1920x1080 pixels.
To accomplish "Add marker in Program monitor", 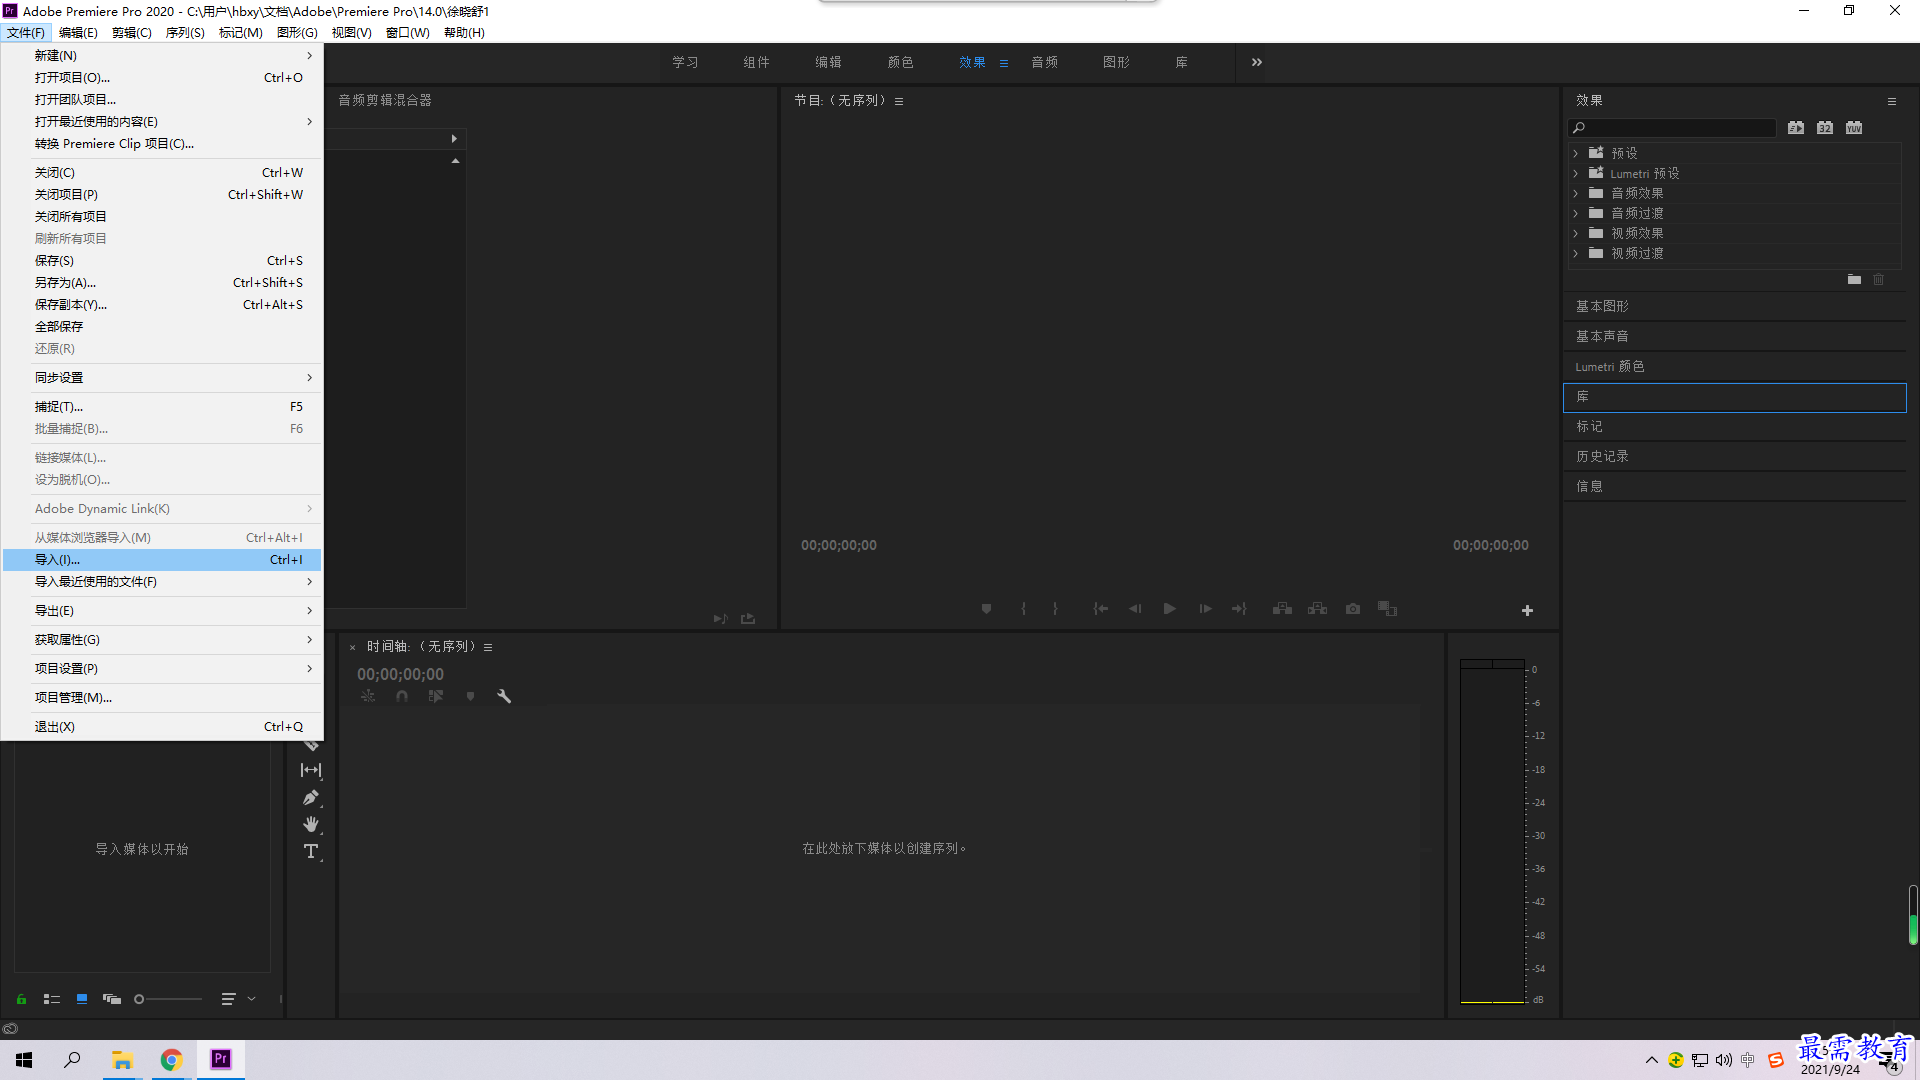I will (986, 609).
